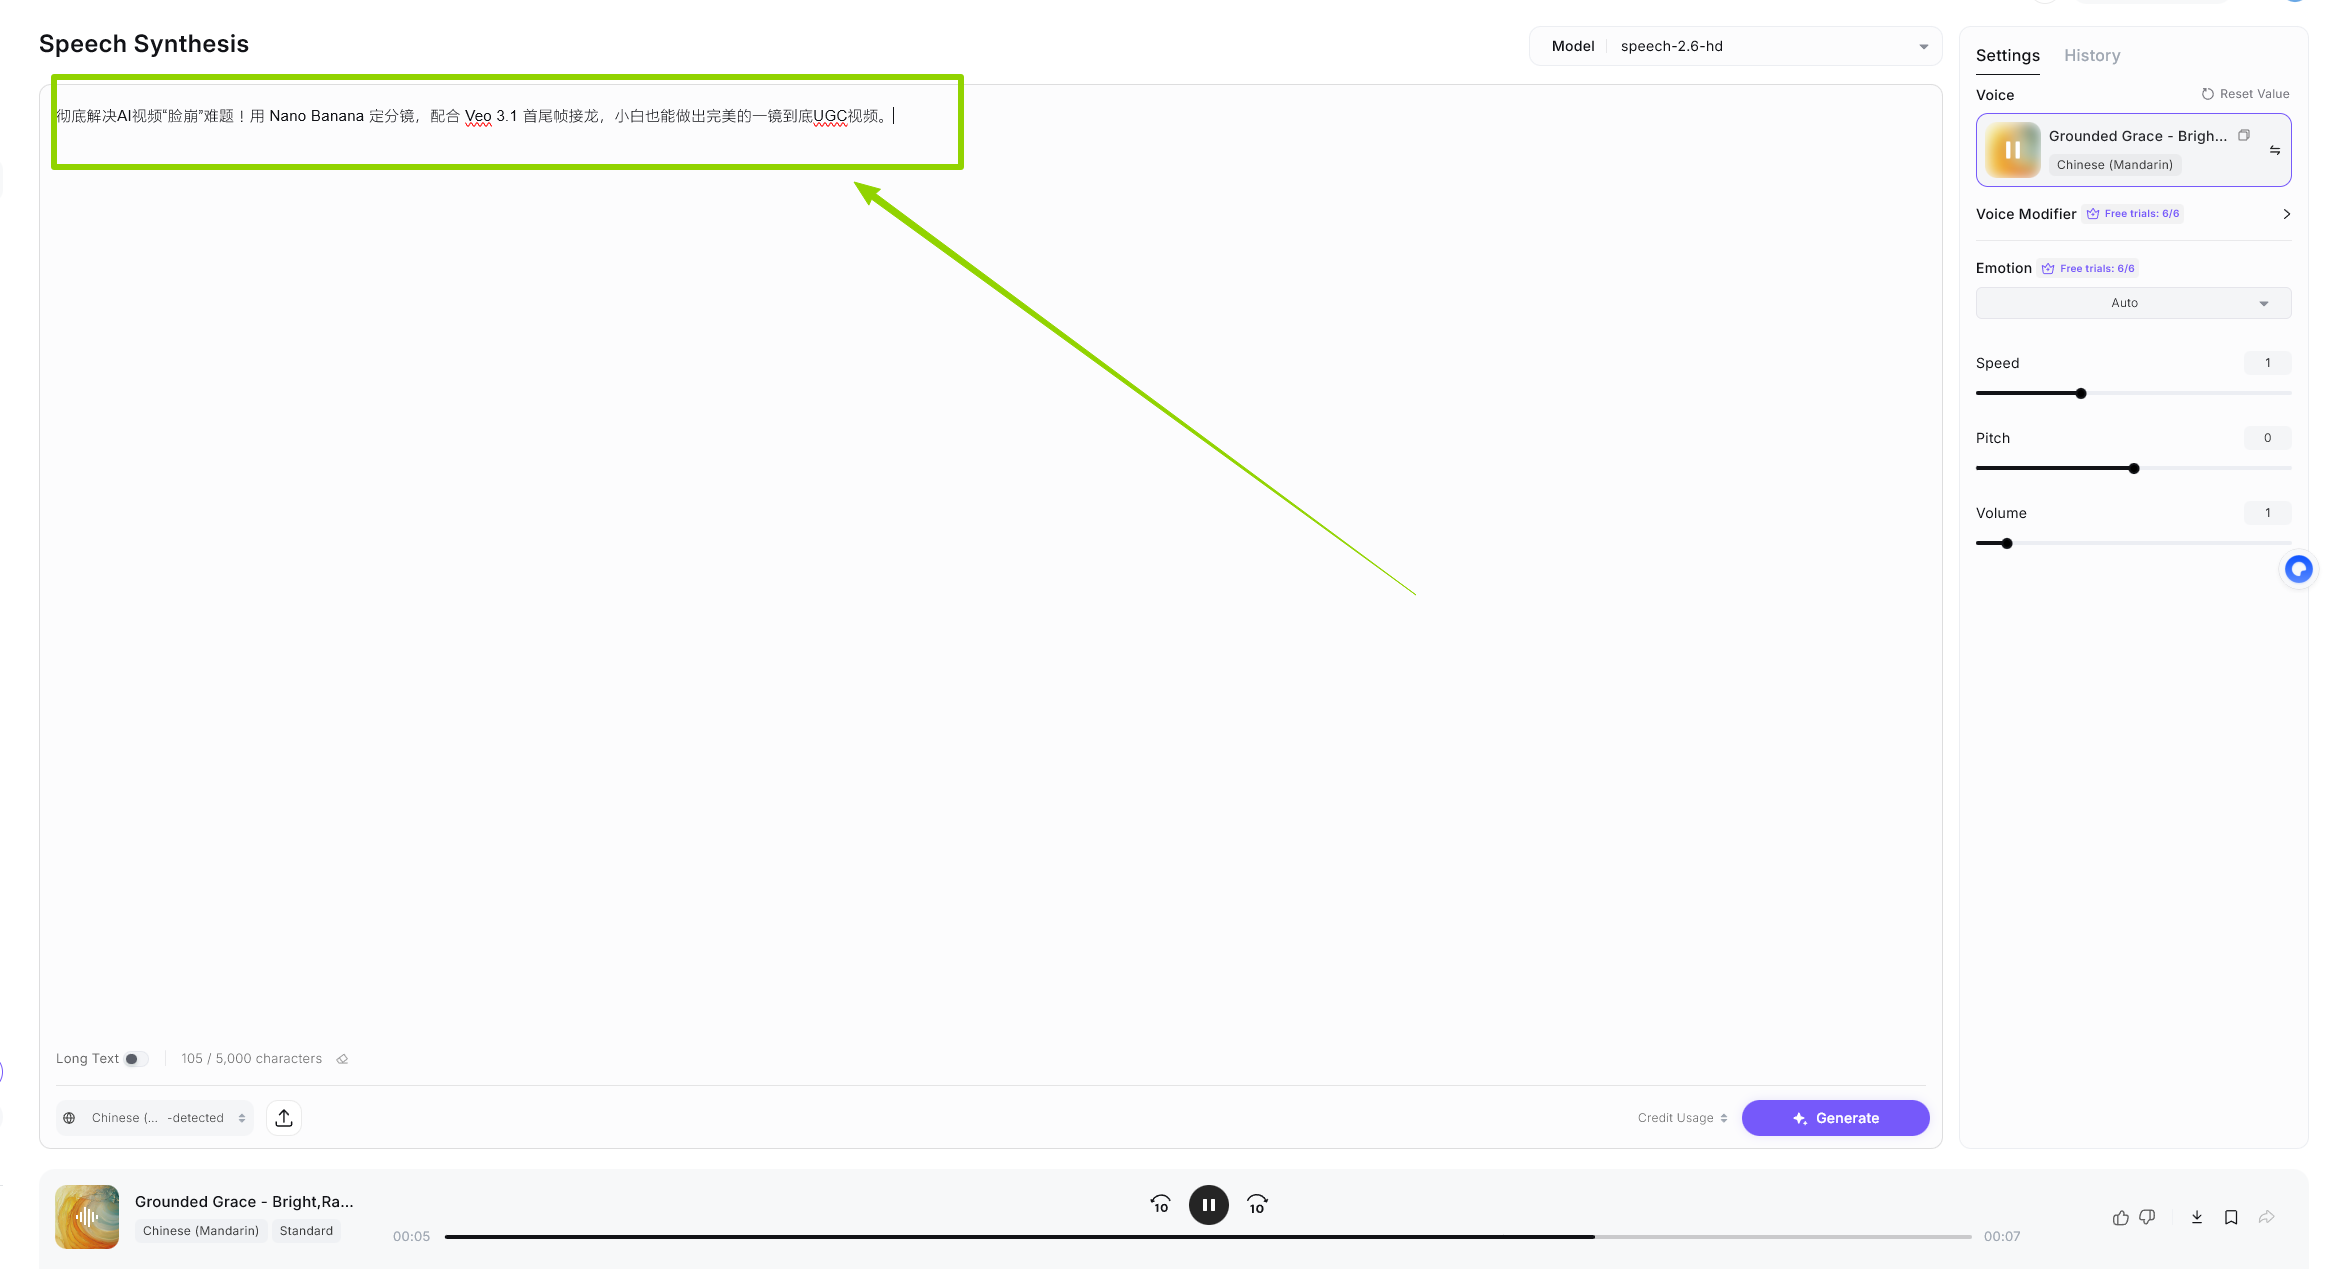Click the upload file icon
This screenshot has height=1269, width=2326.
[284, 1118]
